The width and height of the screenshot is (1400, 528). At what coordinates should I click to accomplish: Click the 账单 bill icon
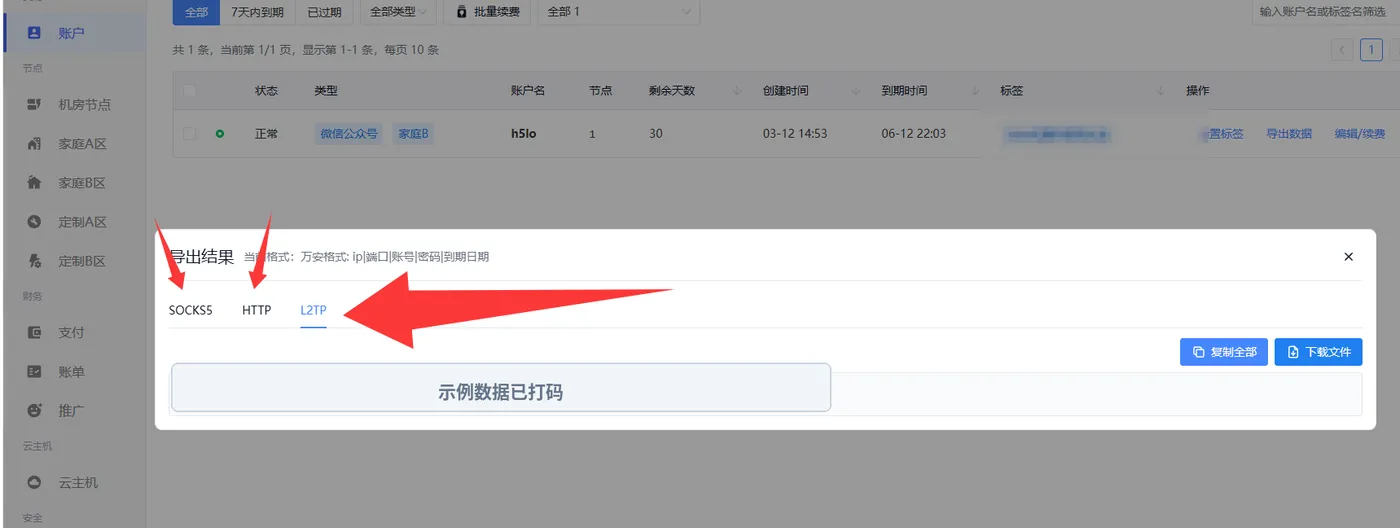point(34,372)
